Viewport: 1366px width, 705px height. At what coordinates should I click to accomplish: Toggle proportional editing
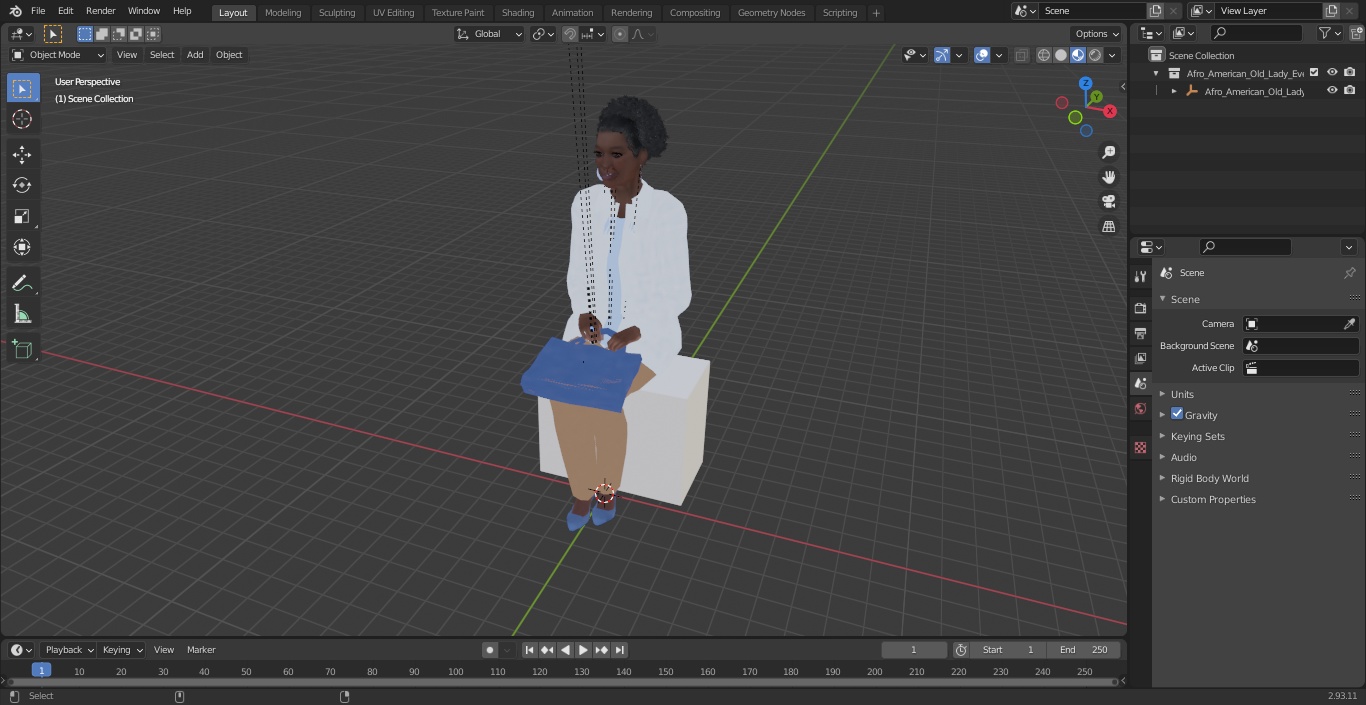click(620, 34)
